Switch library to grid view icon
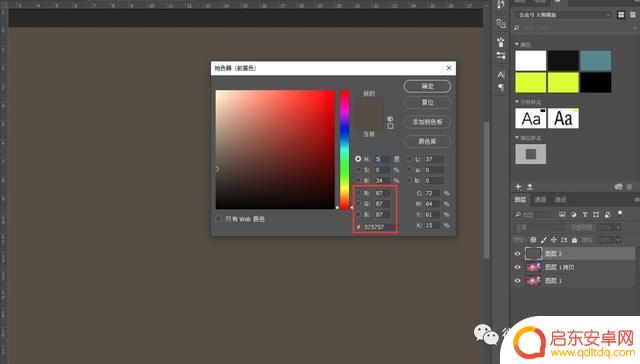640x364 pixels. coord(621,15)
